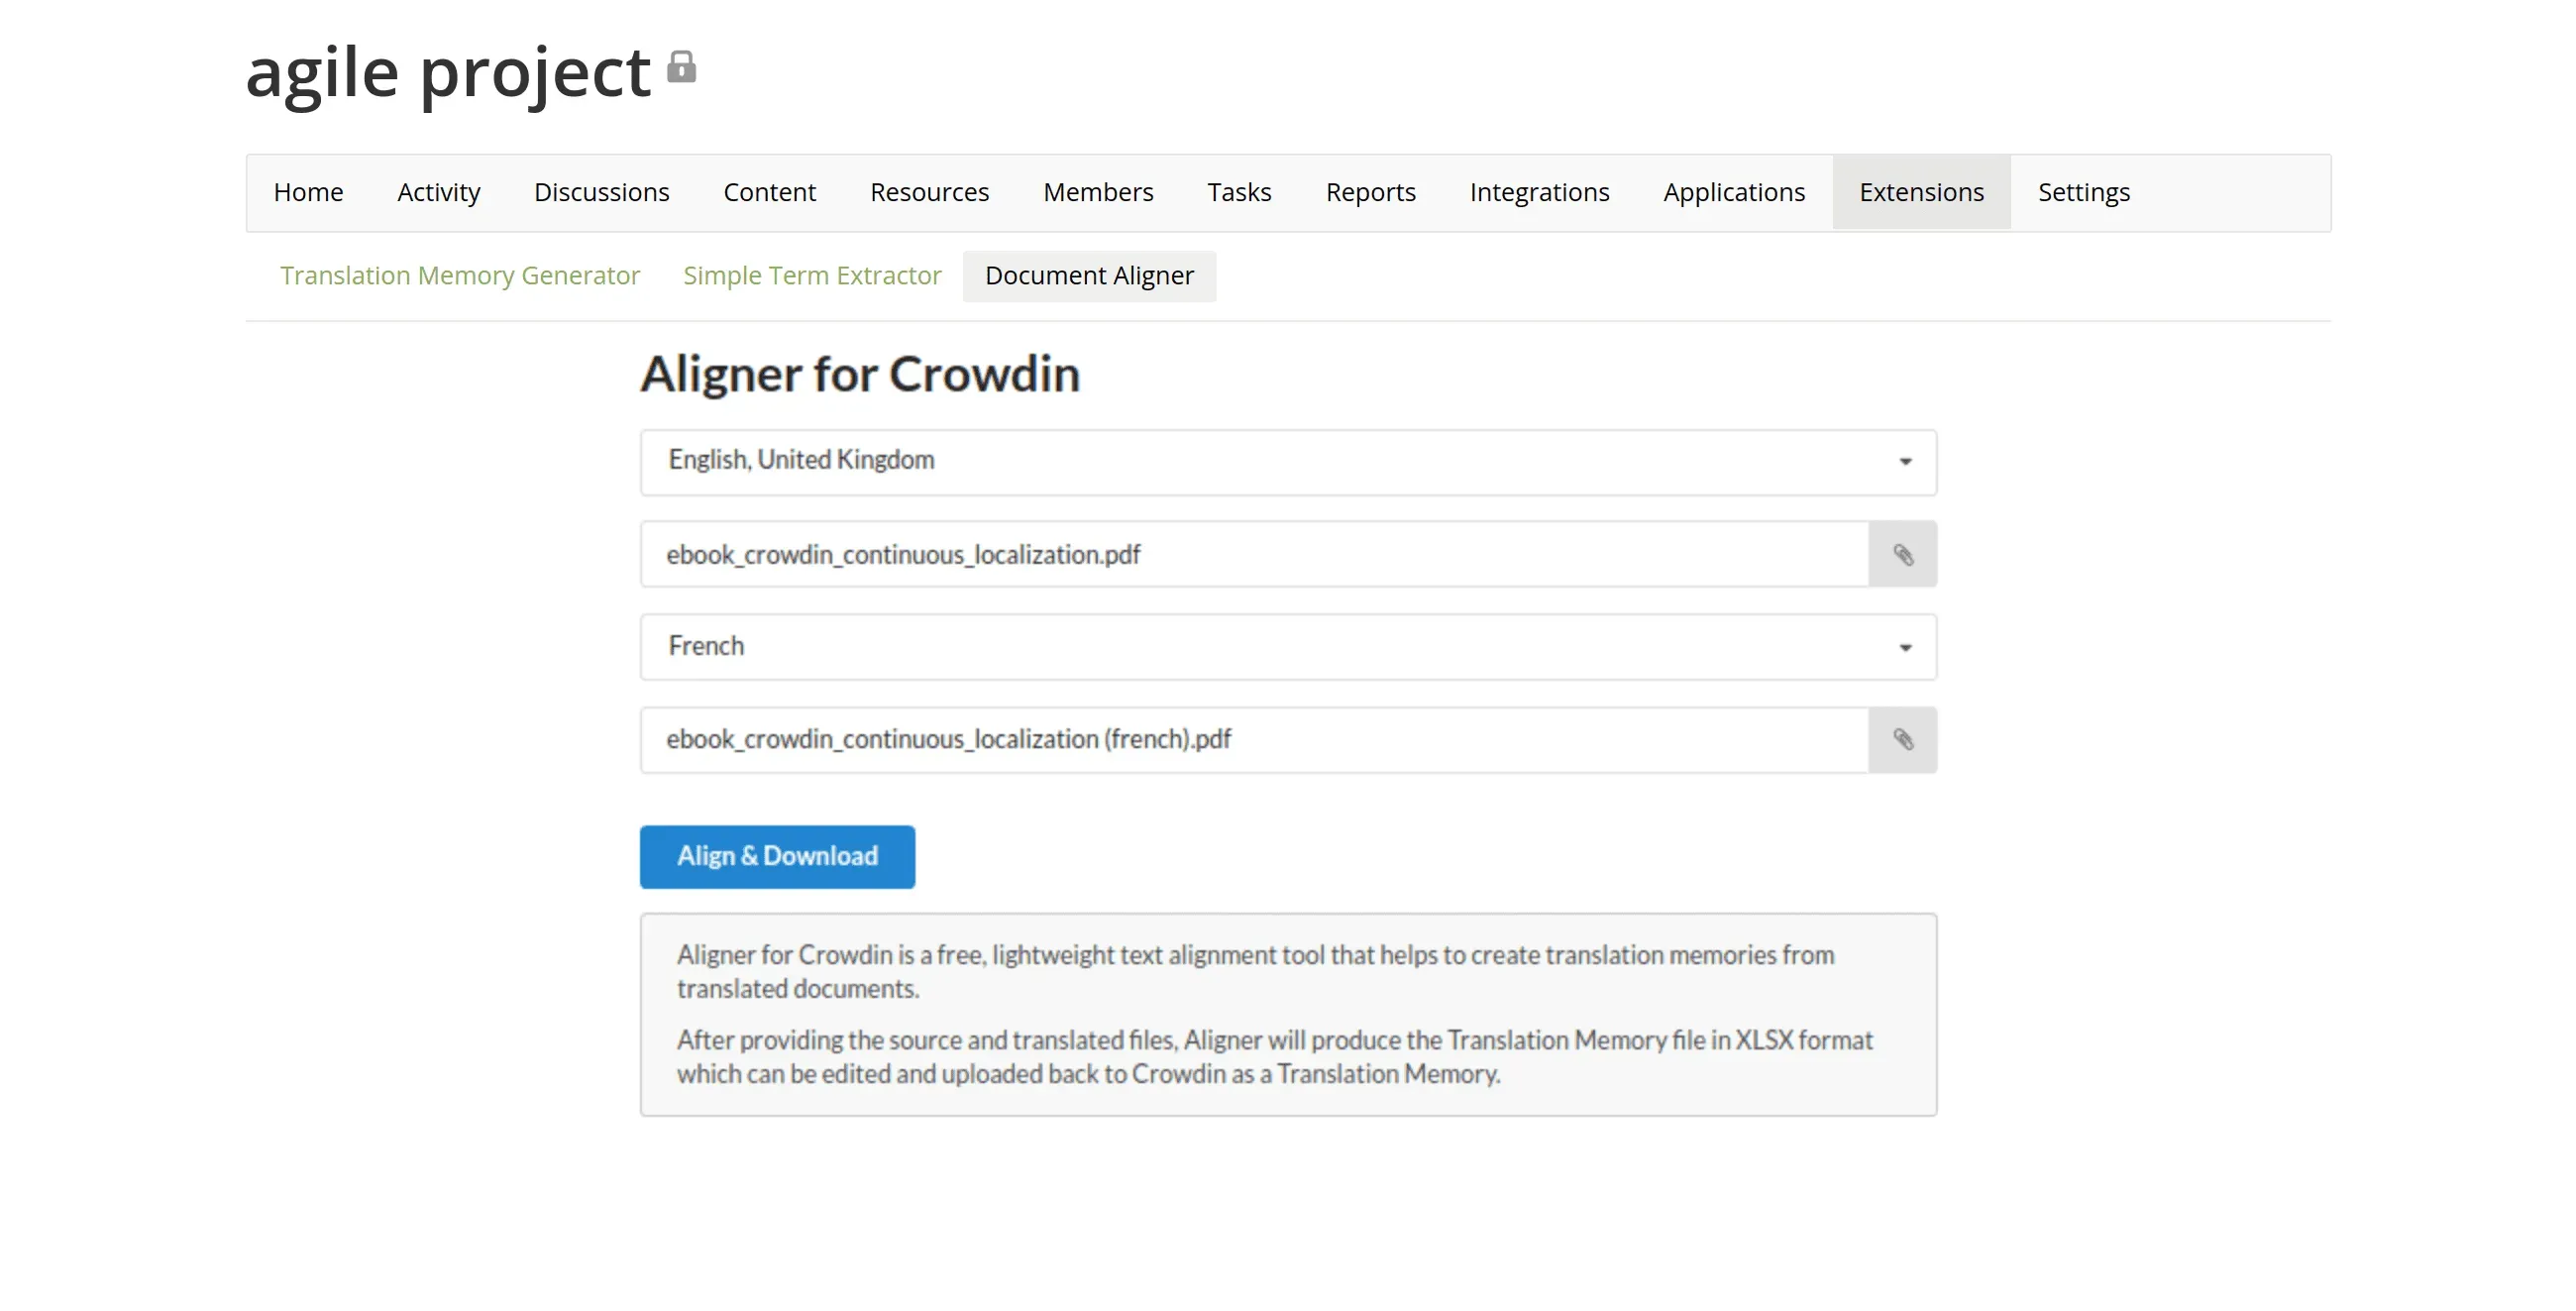This screenshot has width=2576, height=1311.
Task: Select the Document Aligner tab
Action: [x=1089, y=275]
